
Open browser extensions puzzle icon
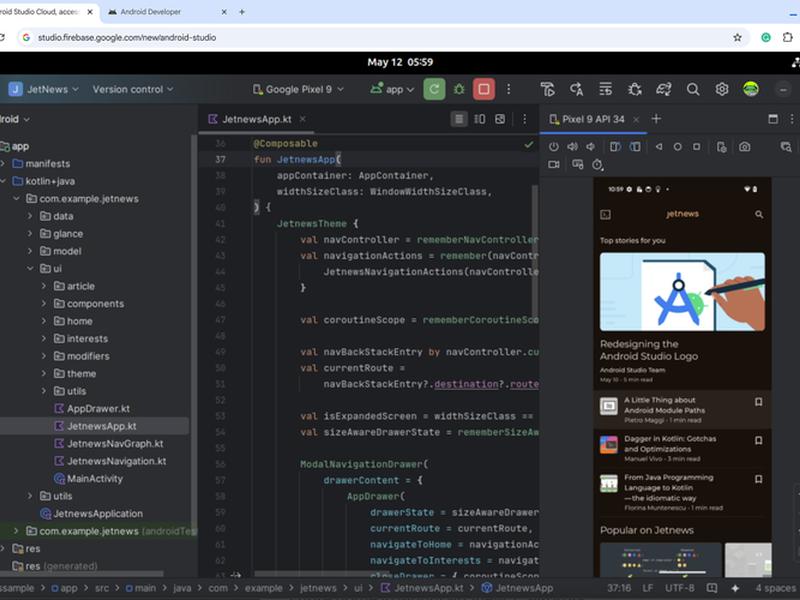point(787,37)
